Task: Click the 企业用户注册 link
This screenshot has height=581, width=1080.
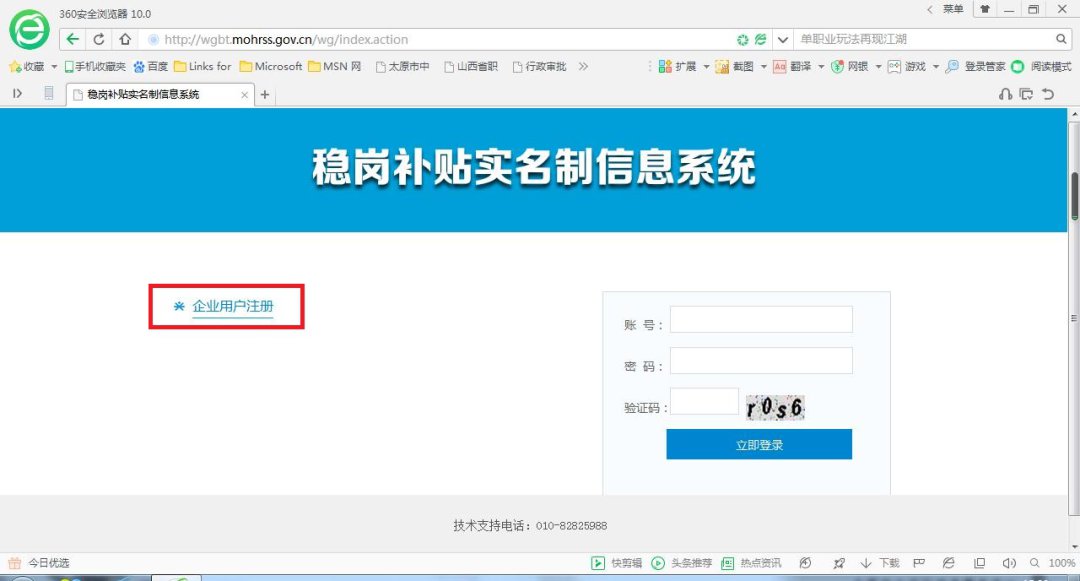Action: pos(233,306)
